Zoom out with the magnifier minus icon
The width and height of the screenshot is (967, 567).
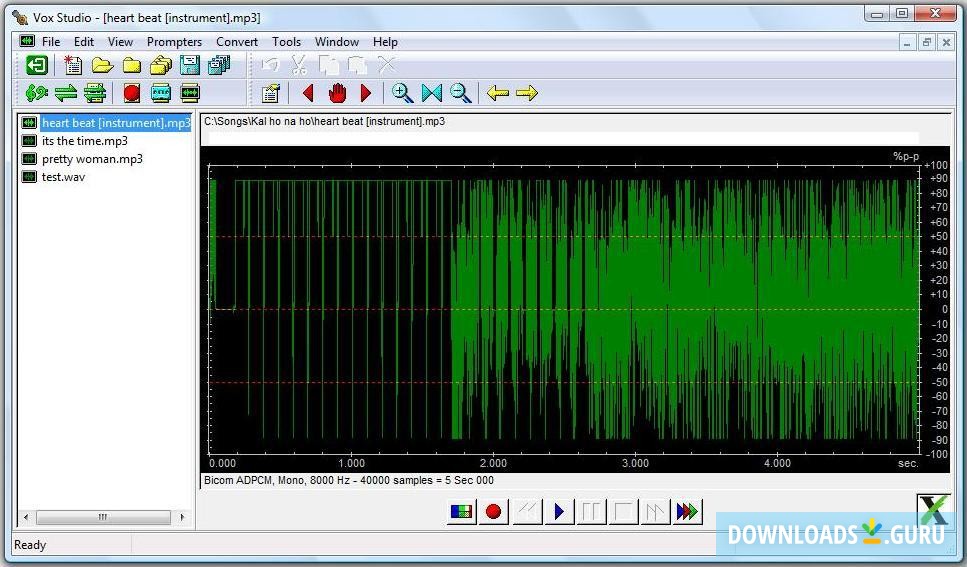461,93
